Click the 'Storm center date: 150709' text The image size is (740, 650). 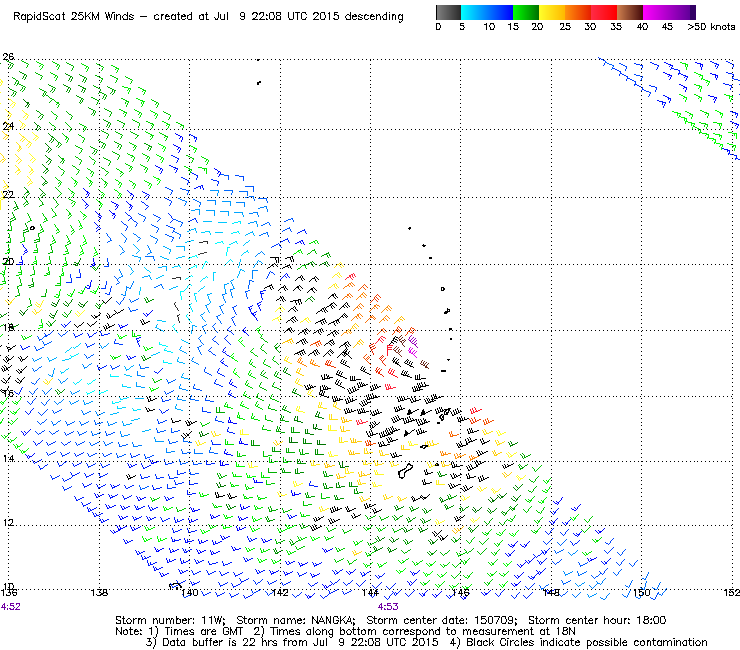point(442,620)
